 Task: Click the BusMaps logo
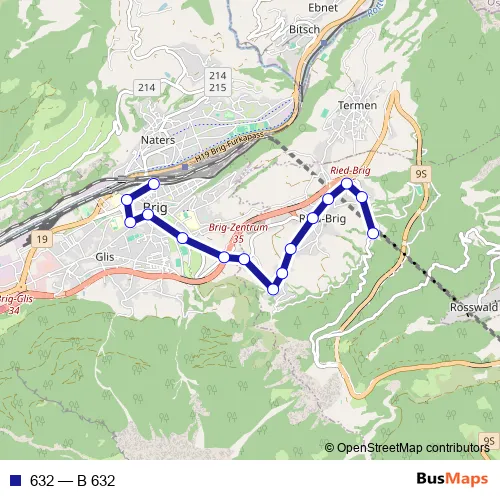pos(452,479)
